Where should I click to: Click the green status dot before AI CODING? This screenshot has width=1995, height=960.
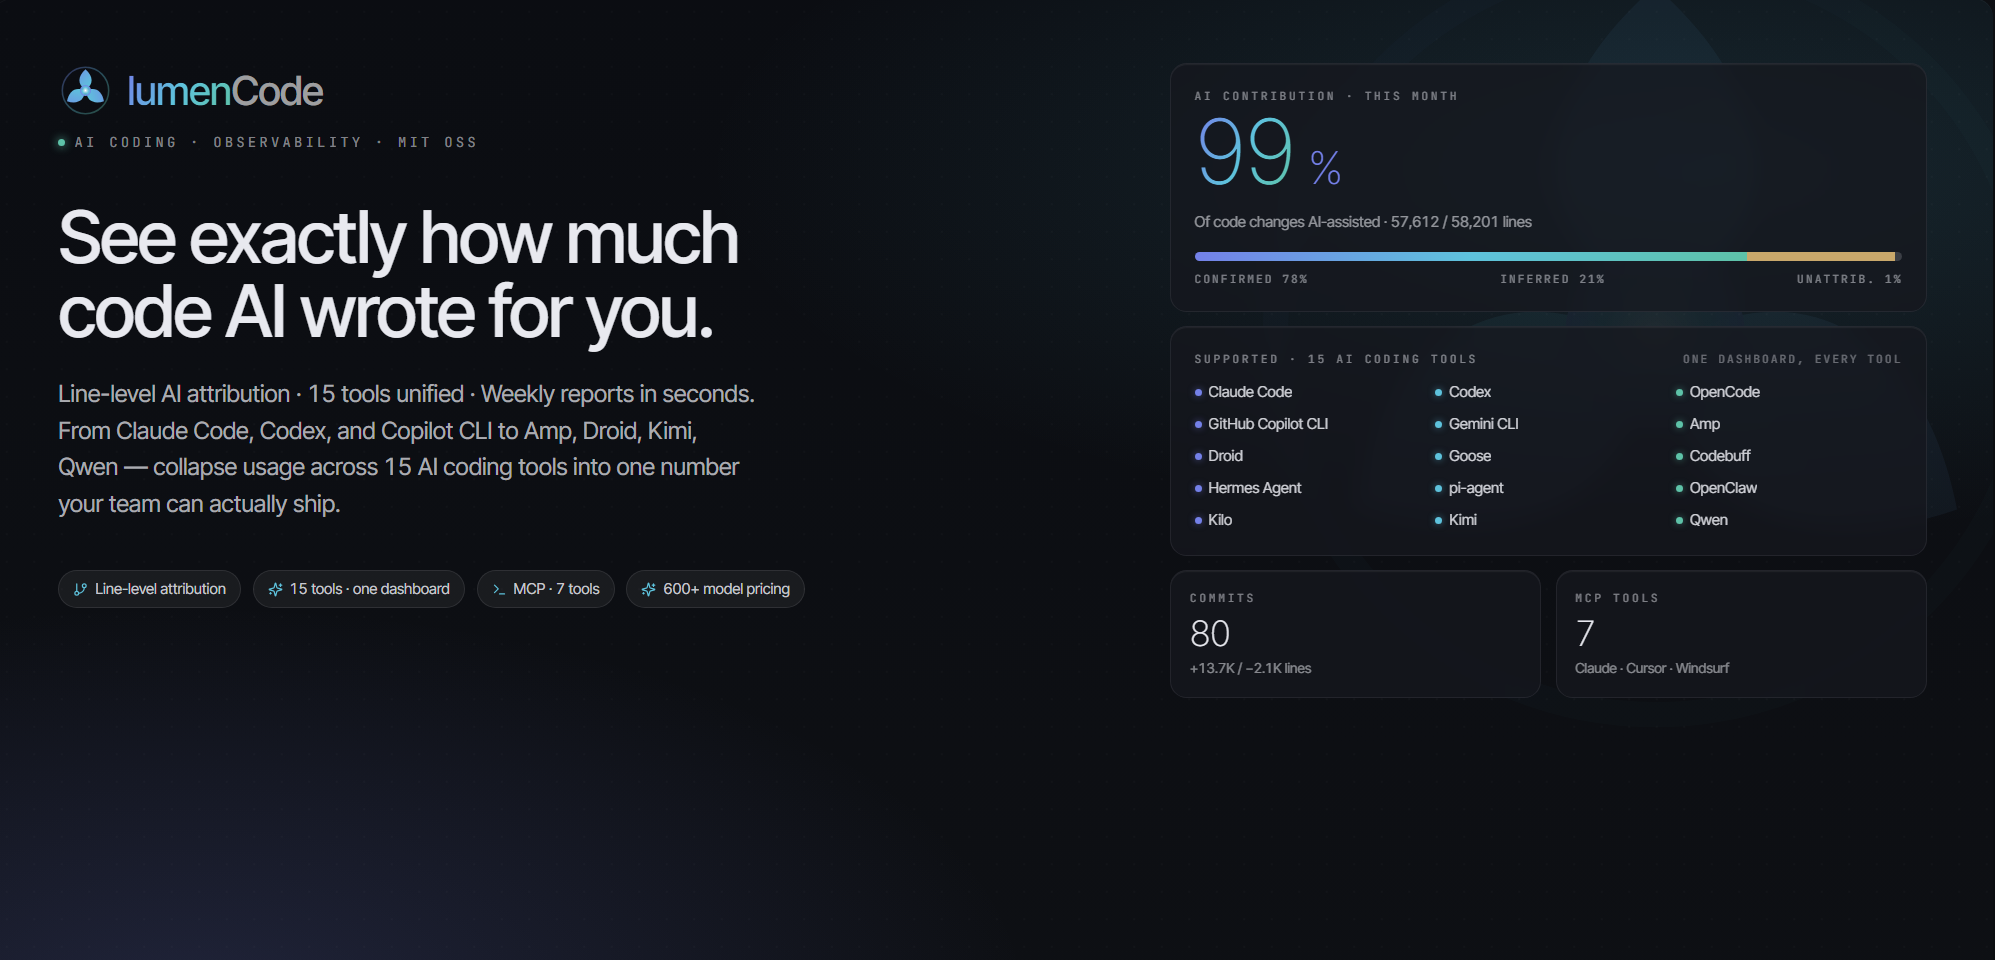click(62, 143)
